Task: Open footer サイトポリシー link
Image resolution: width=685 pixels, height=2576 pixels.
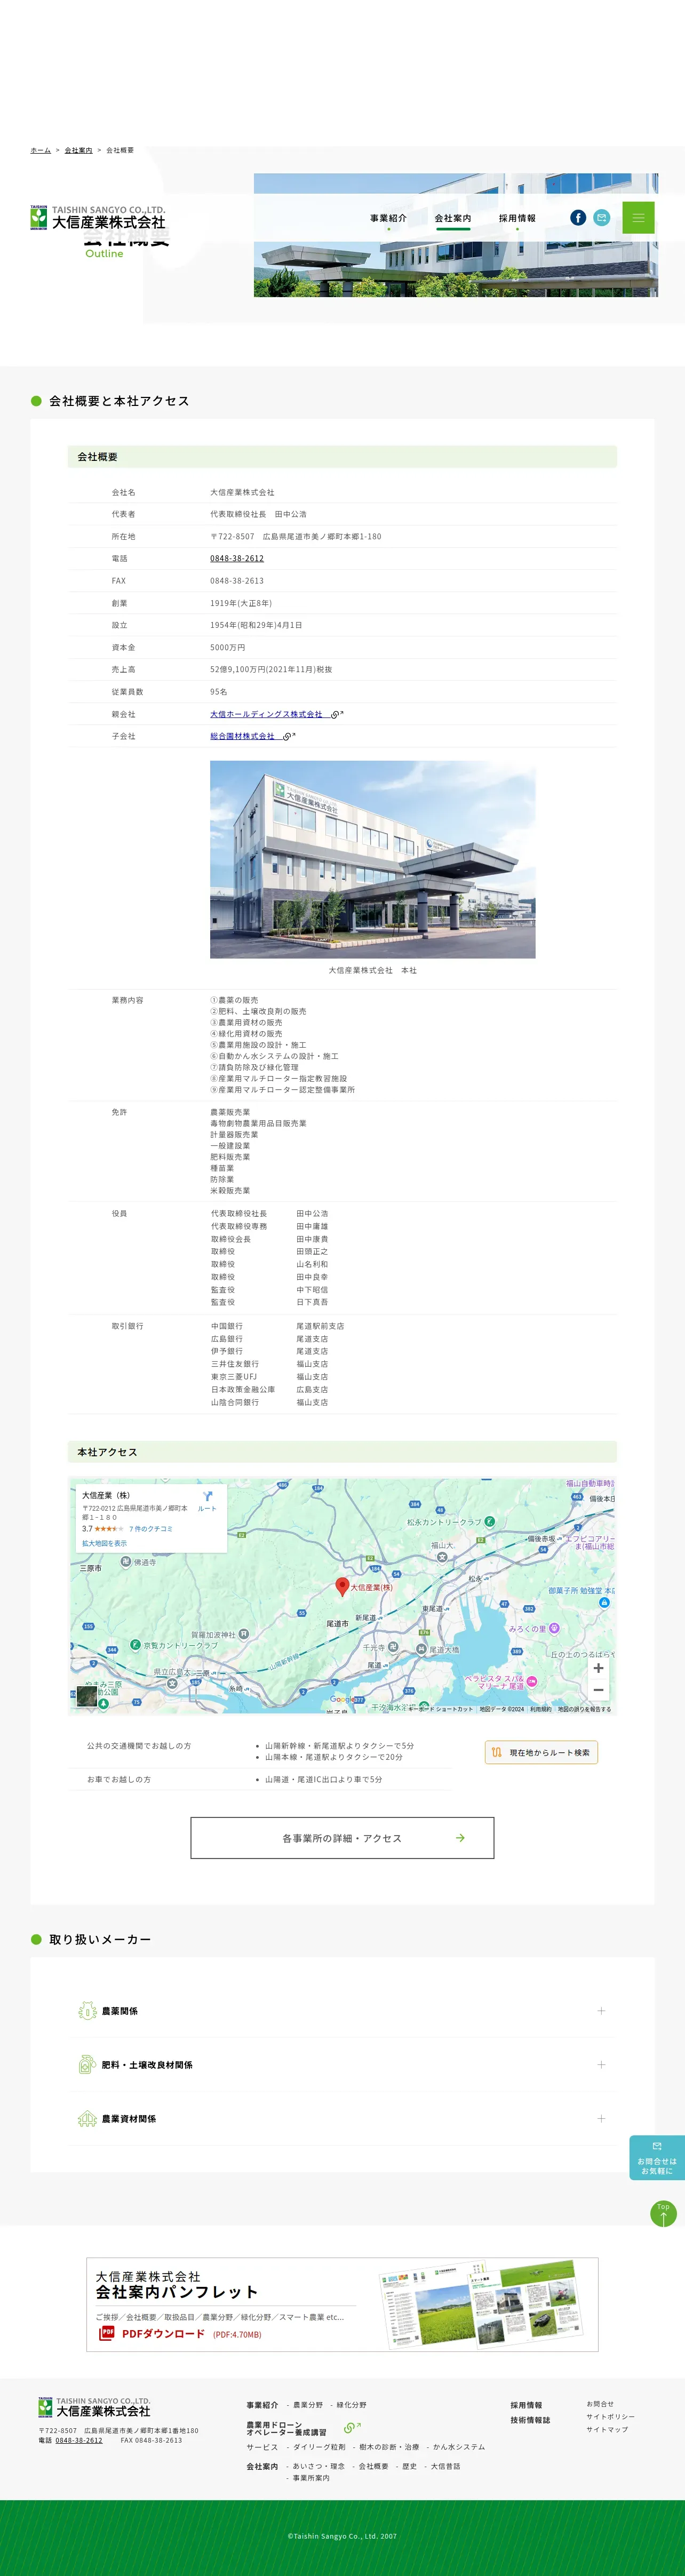Action: point(610,2416)
